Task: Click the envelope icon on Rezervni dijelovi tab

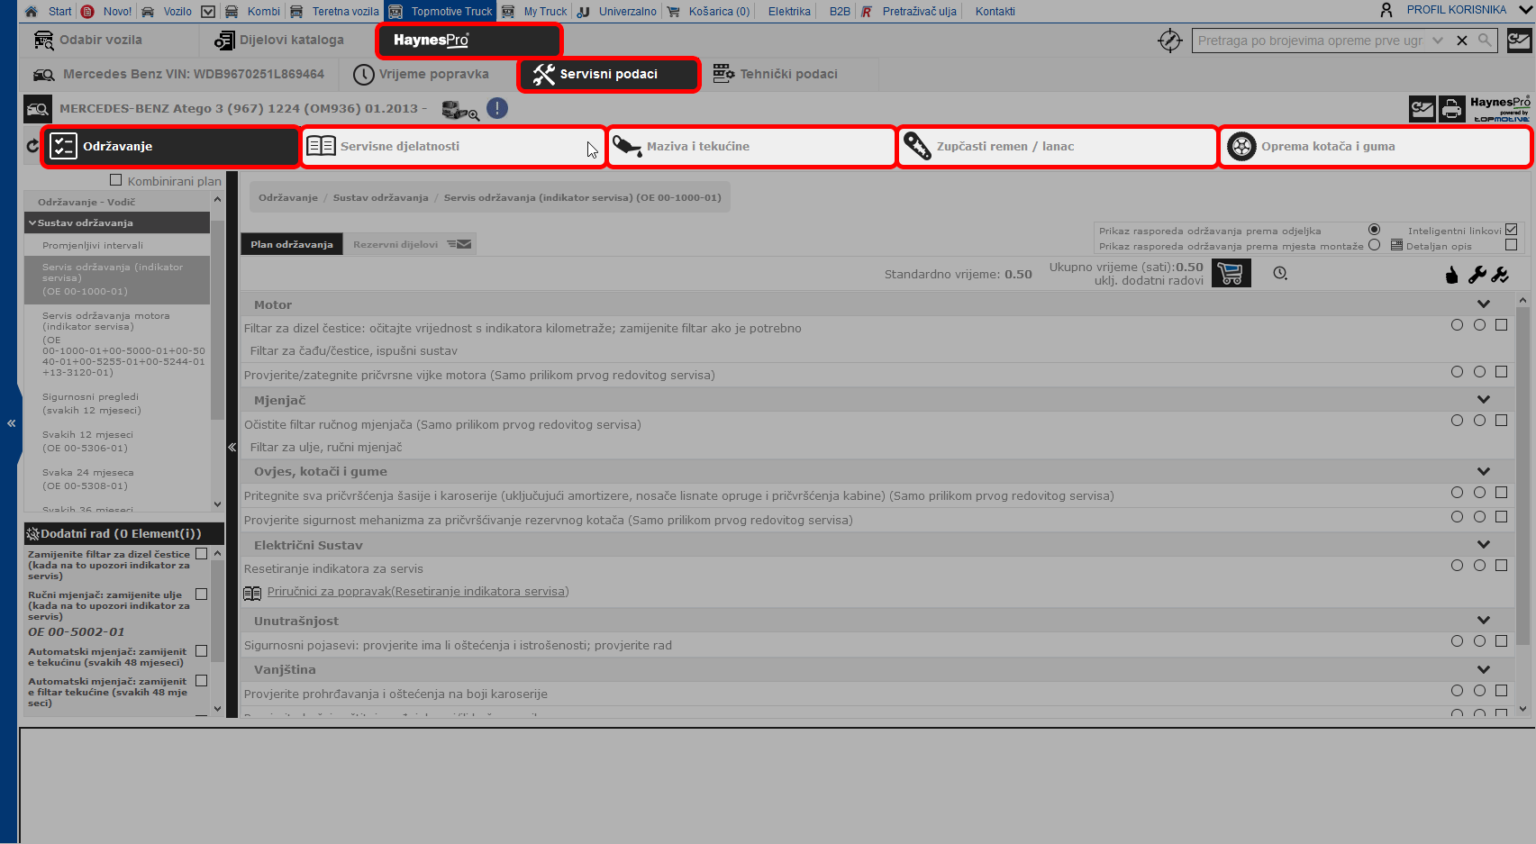Action: pyautogui.click(x=459, y=244)
